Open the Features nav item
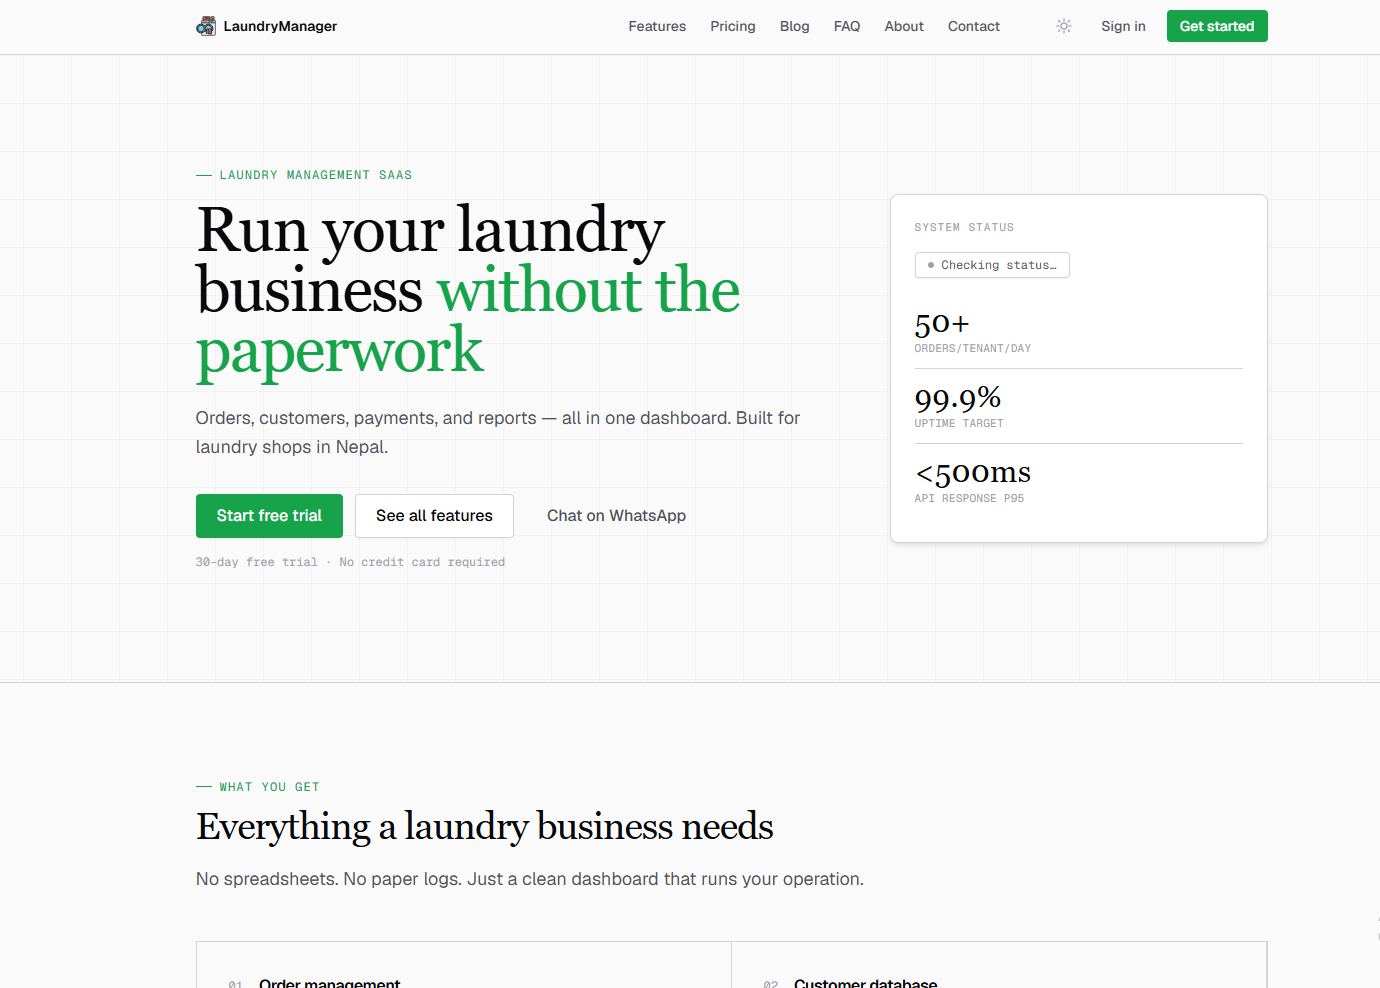1380x988 pixels. (657, 26)
